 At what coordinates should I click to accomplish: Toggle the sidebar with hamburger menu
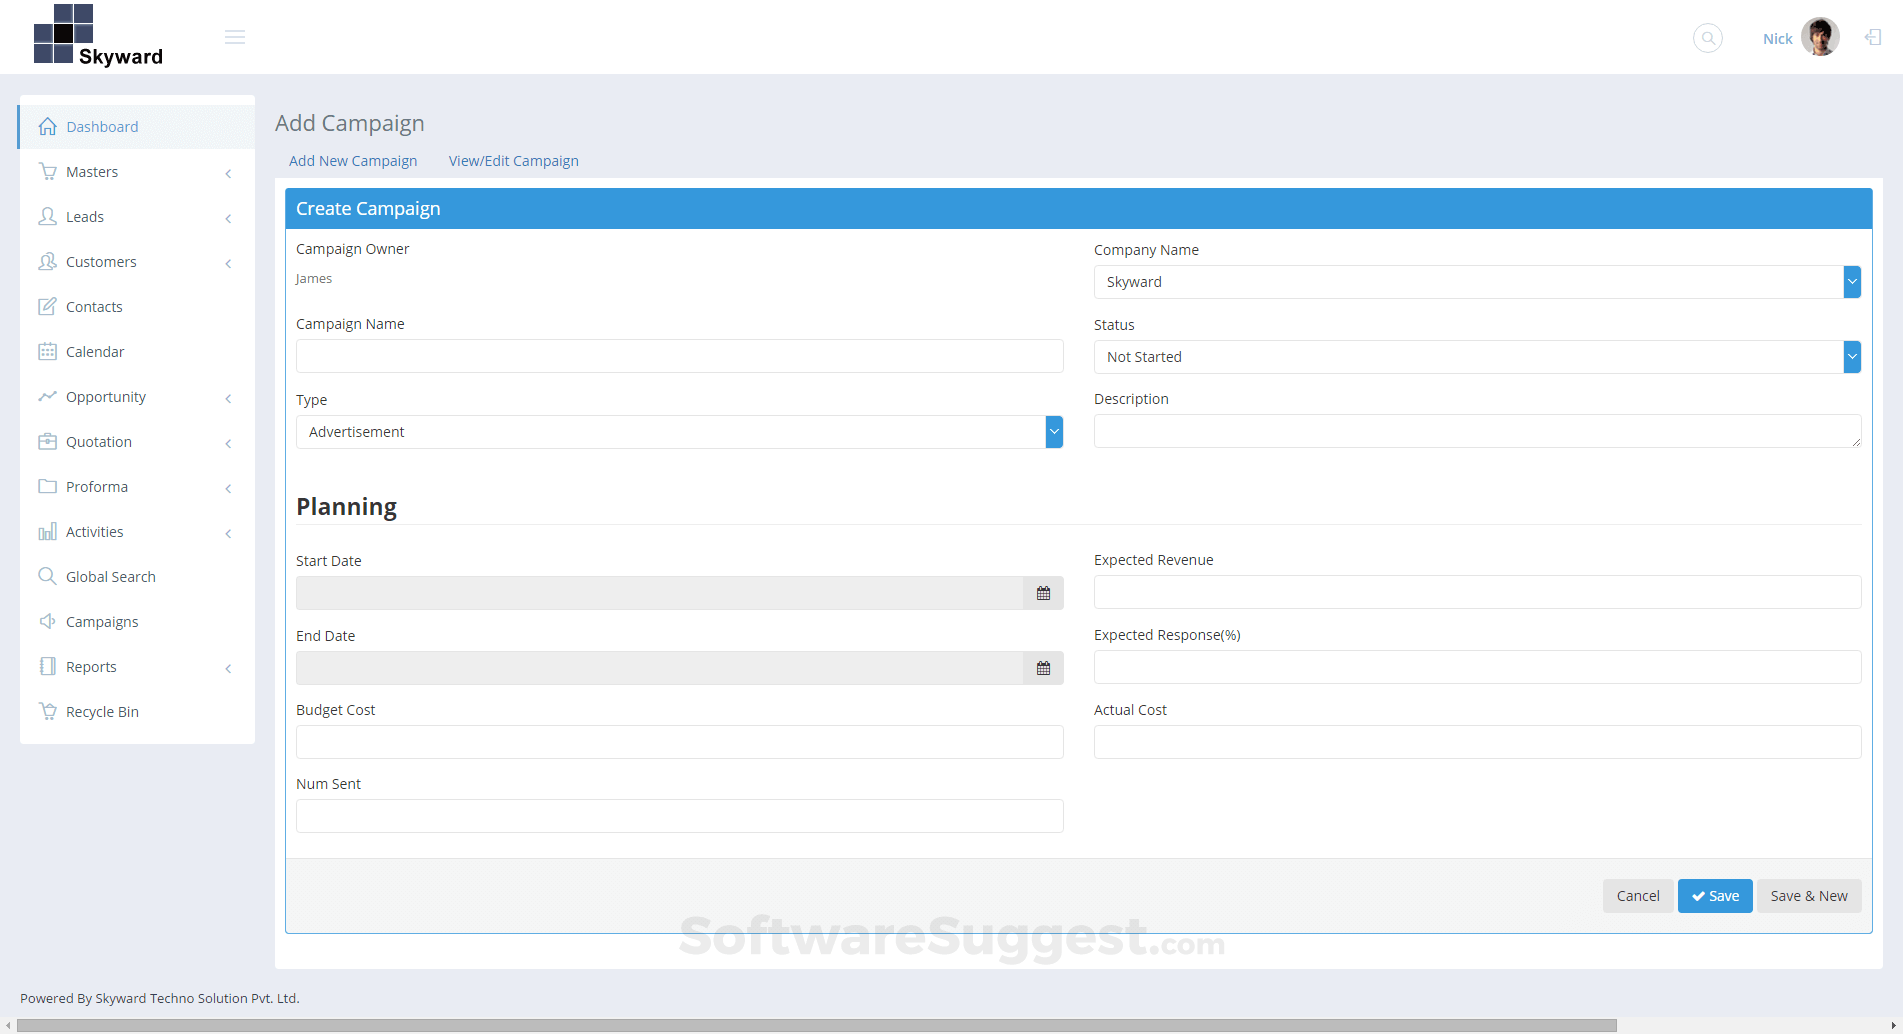(235, 37)
